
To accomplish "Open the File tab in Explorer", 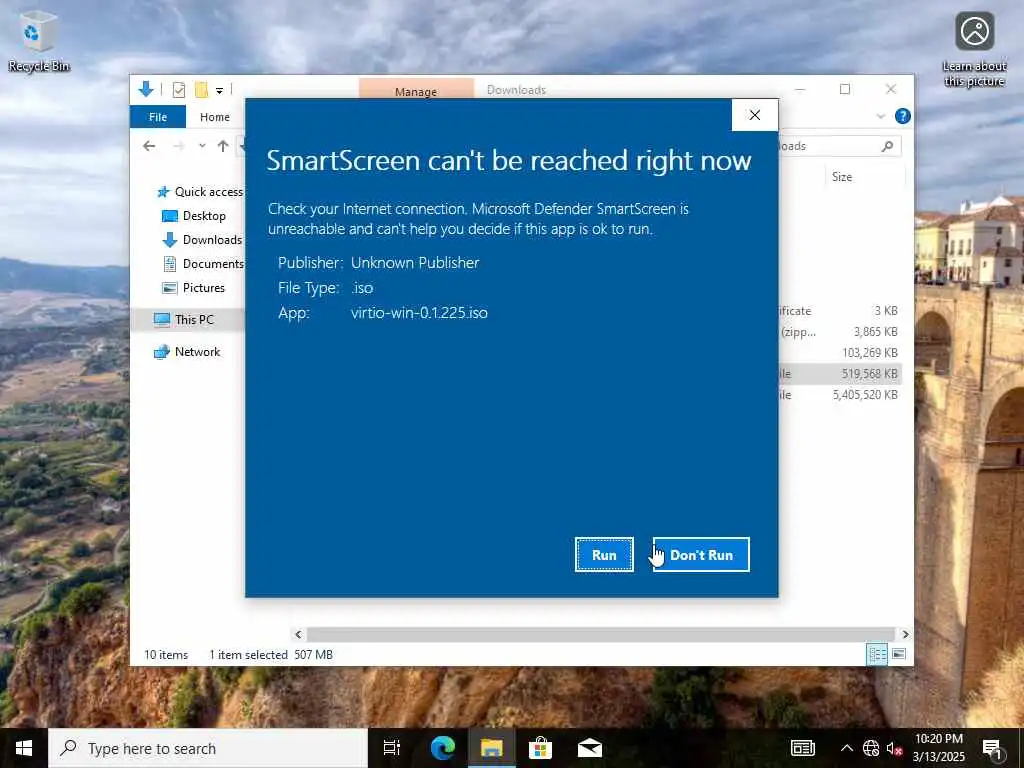I will [x=158, y=117].
